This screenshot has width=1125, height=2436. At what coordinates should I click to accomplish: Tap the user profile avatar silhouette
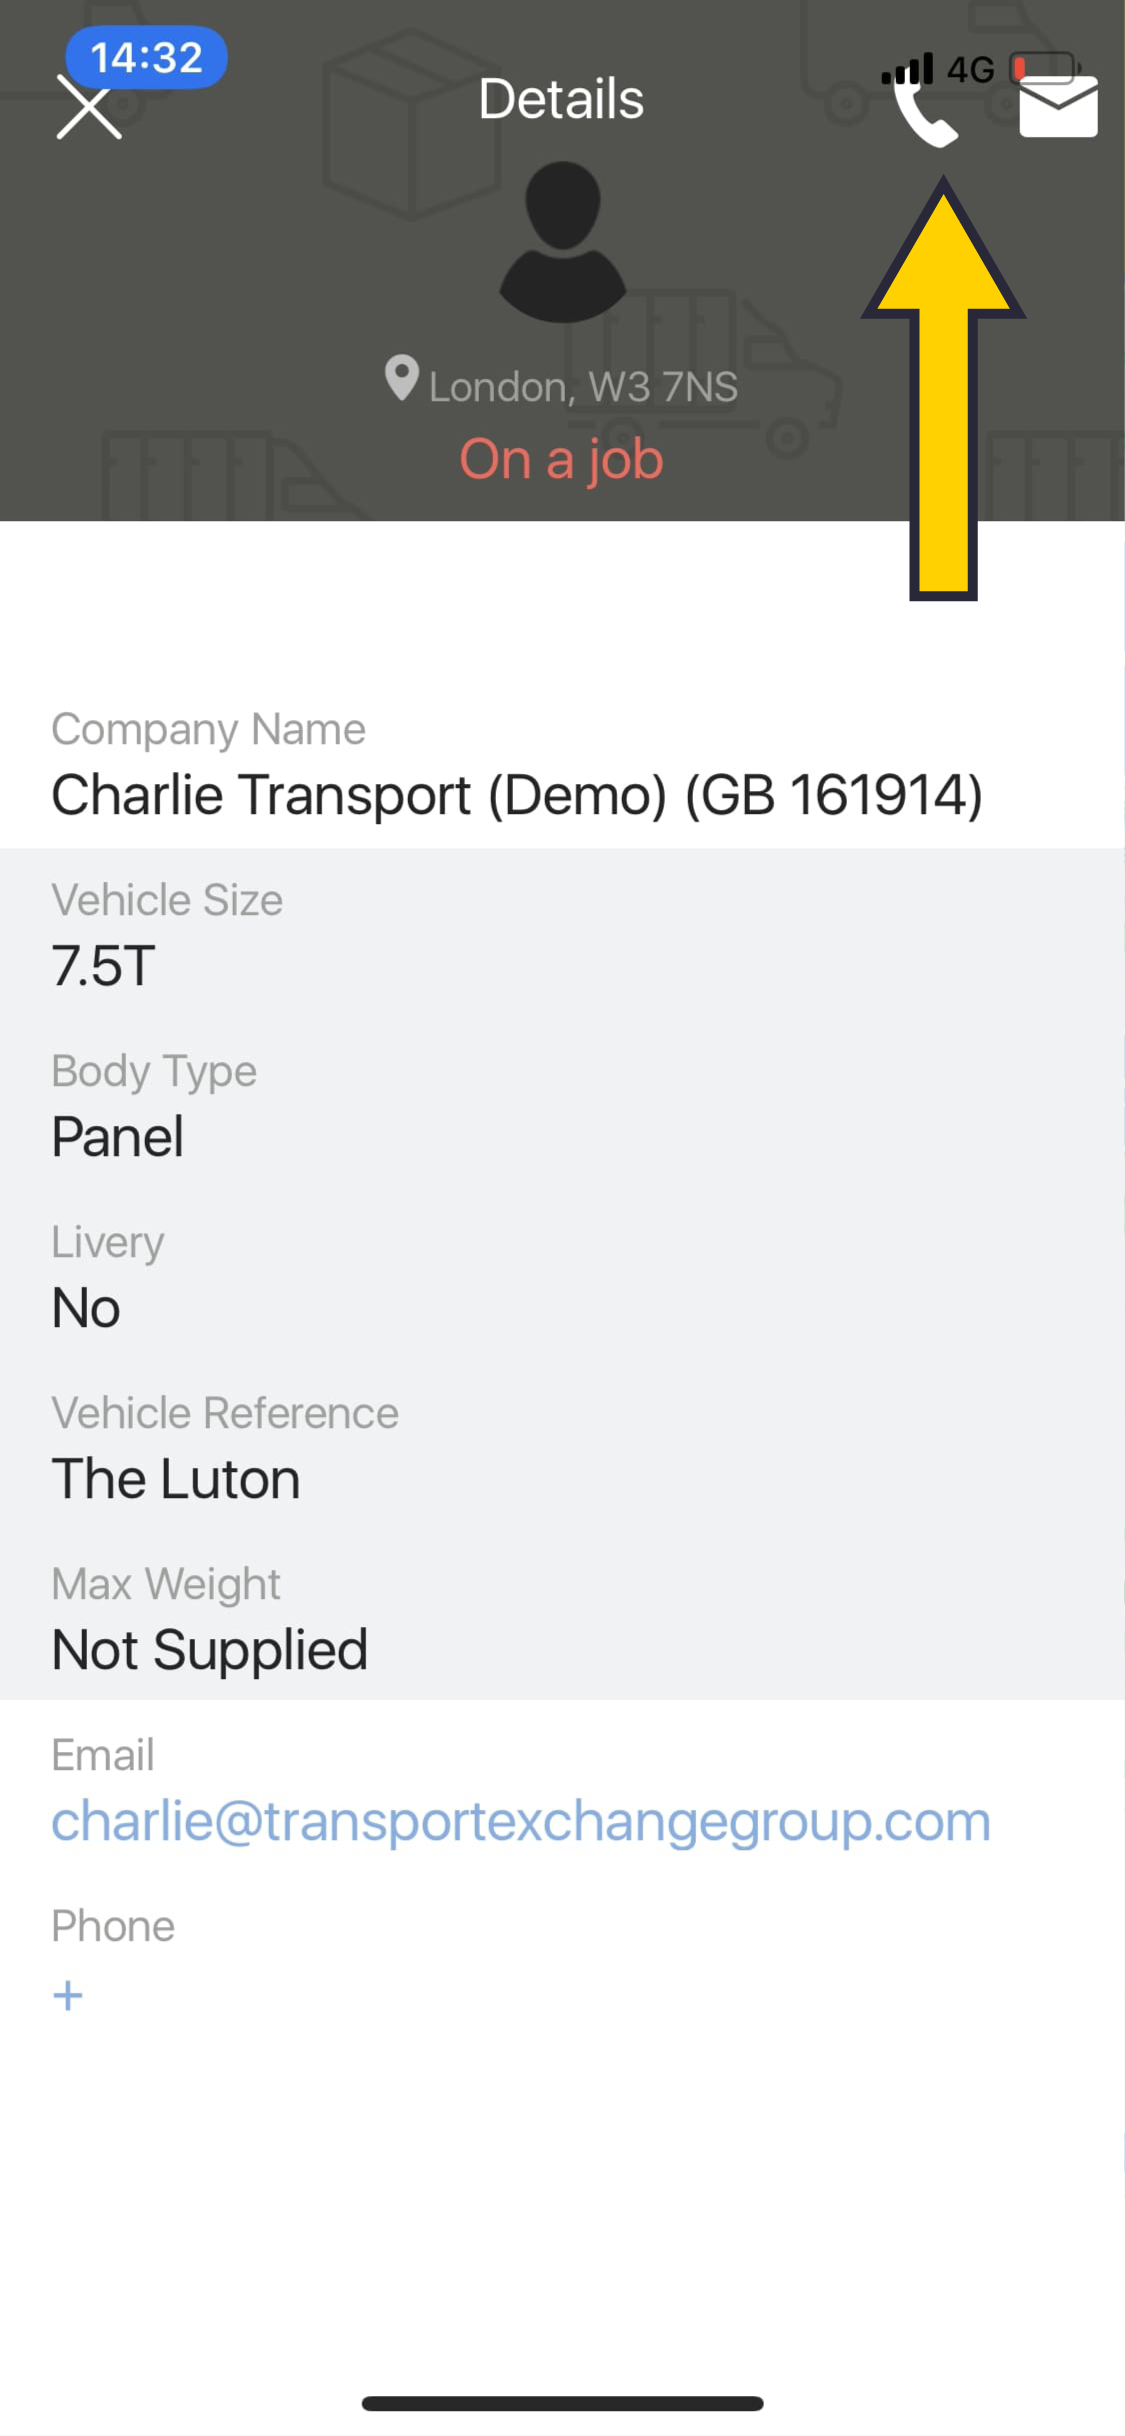tap(563, 242)
